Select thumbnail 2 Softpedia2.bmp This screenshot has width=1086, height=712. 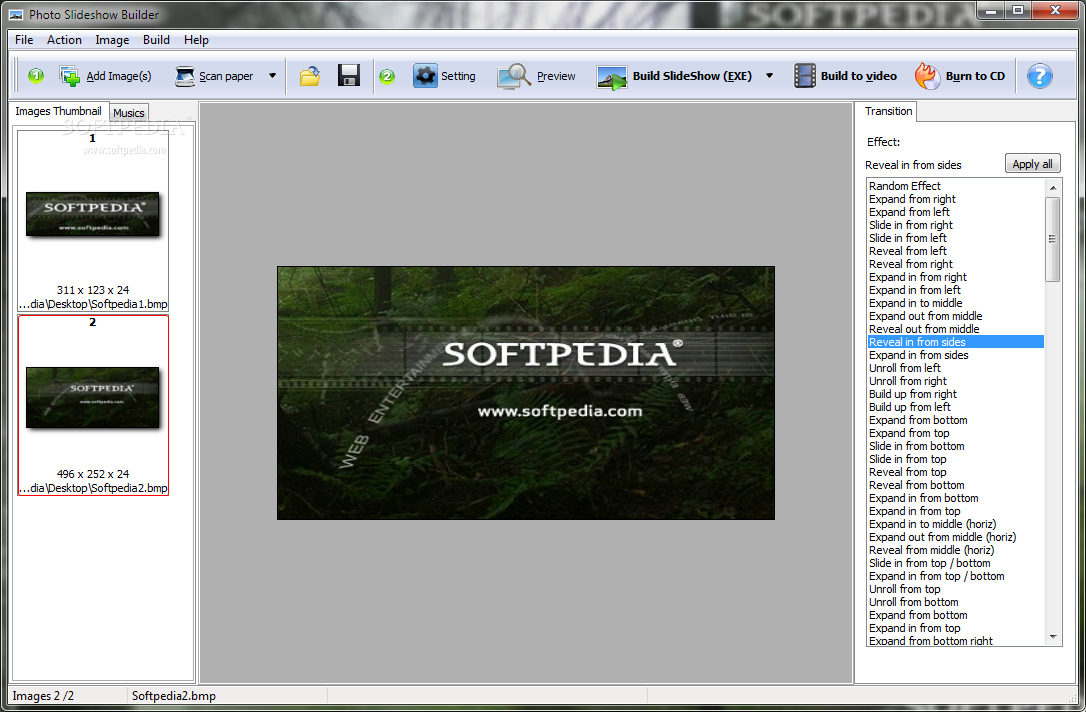click(x=93, y=405)
